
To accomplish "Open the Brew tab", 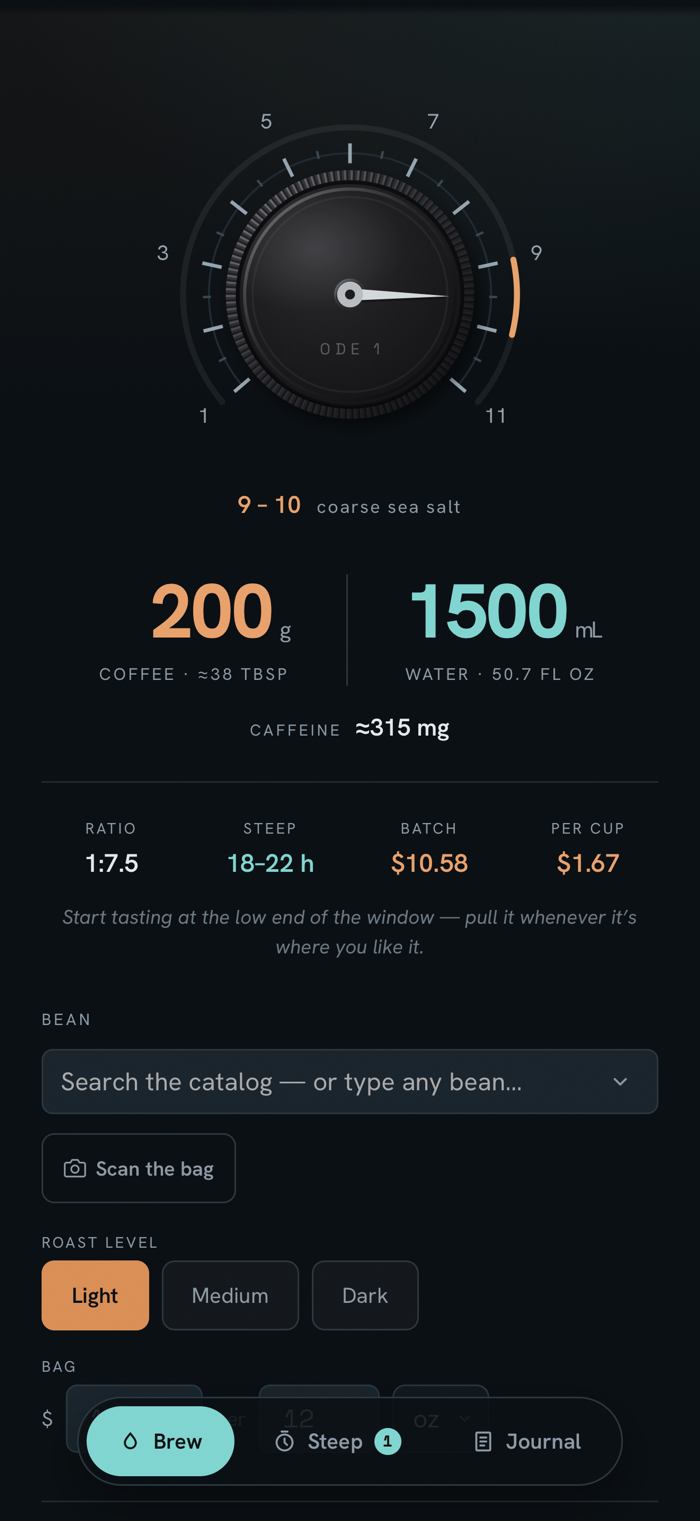I will 161,1441.
